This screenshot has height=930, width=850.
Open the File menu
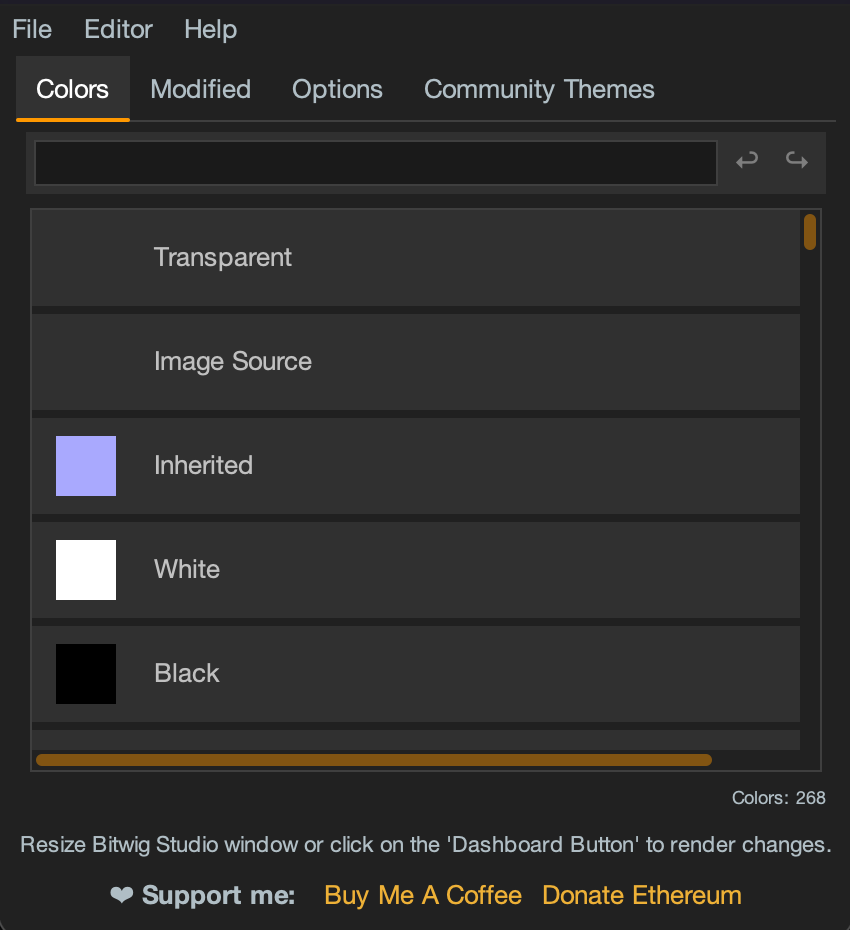(30, 29)
